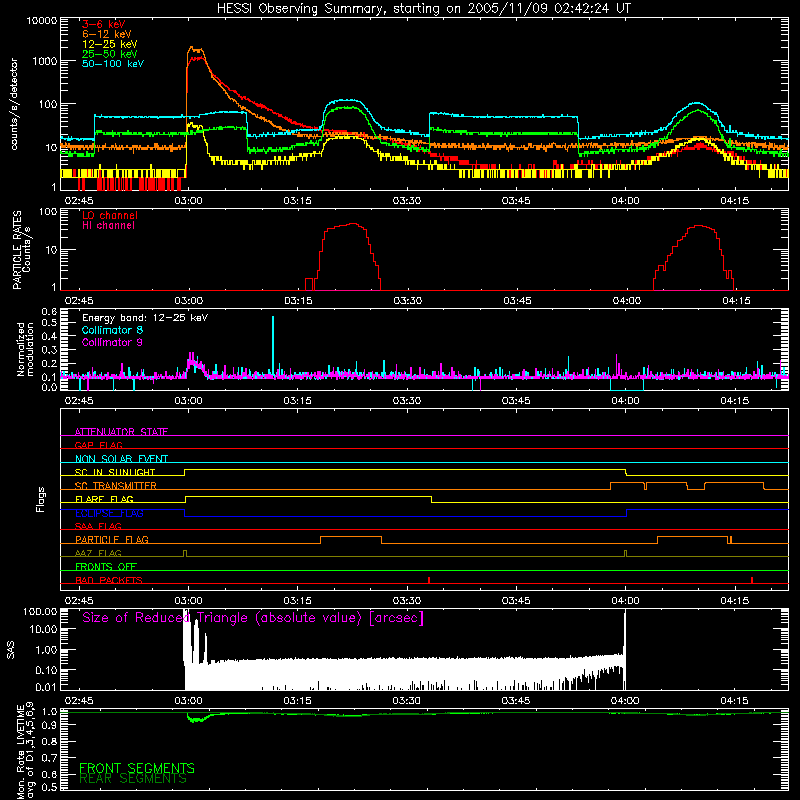Click the 0.9 tick on livetime axis

click(49, 724)
